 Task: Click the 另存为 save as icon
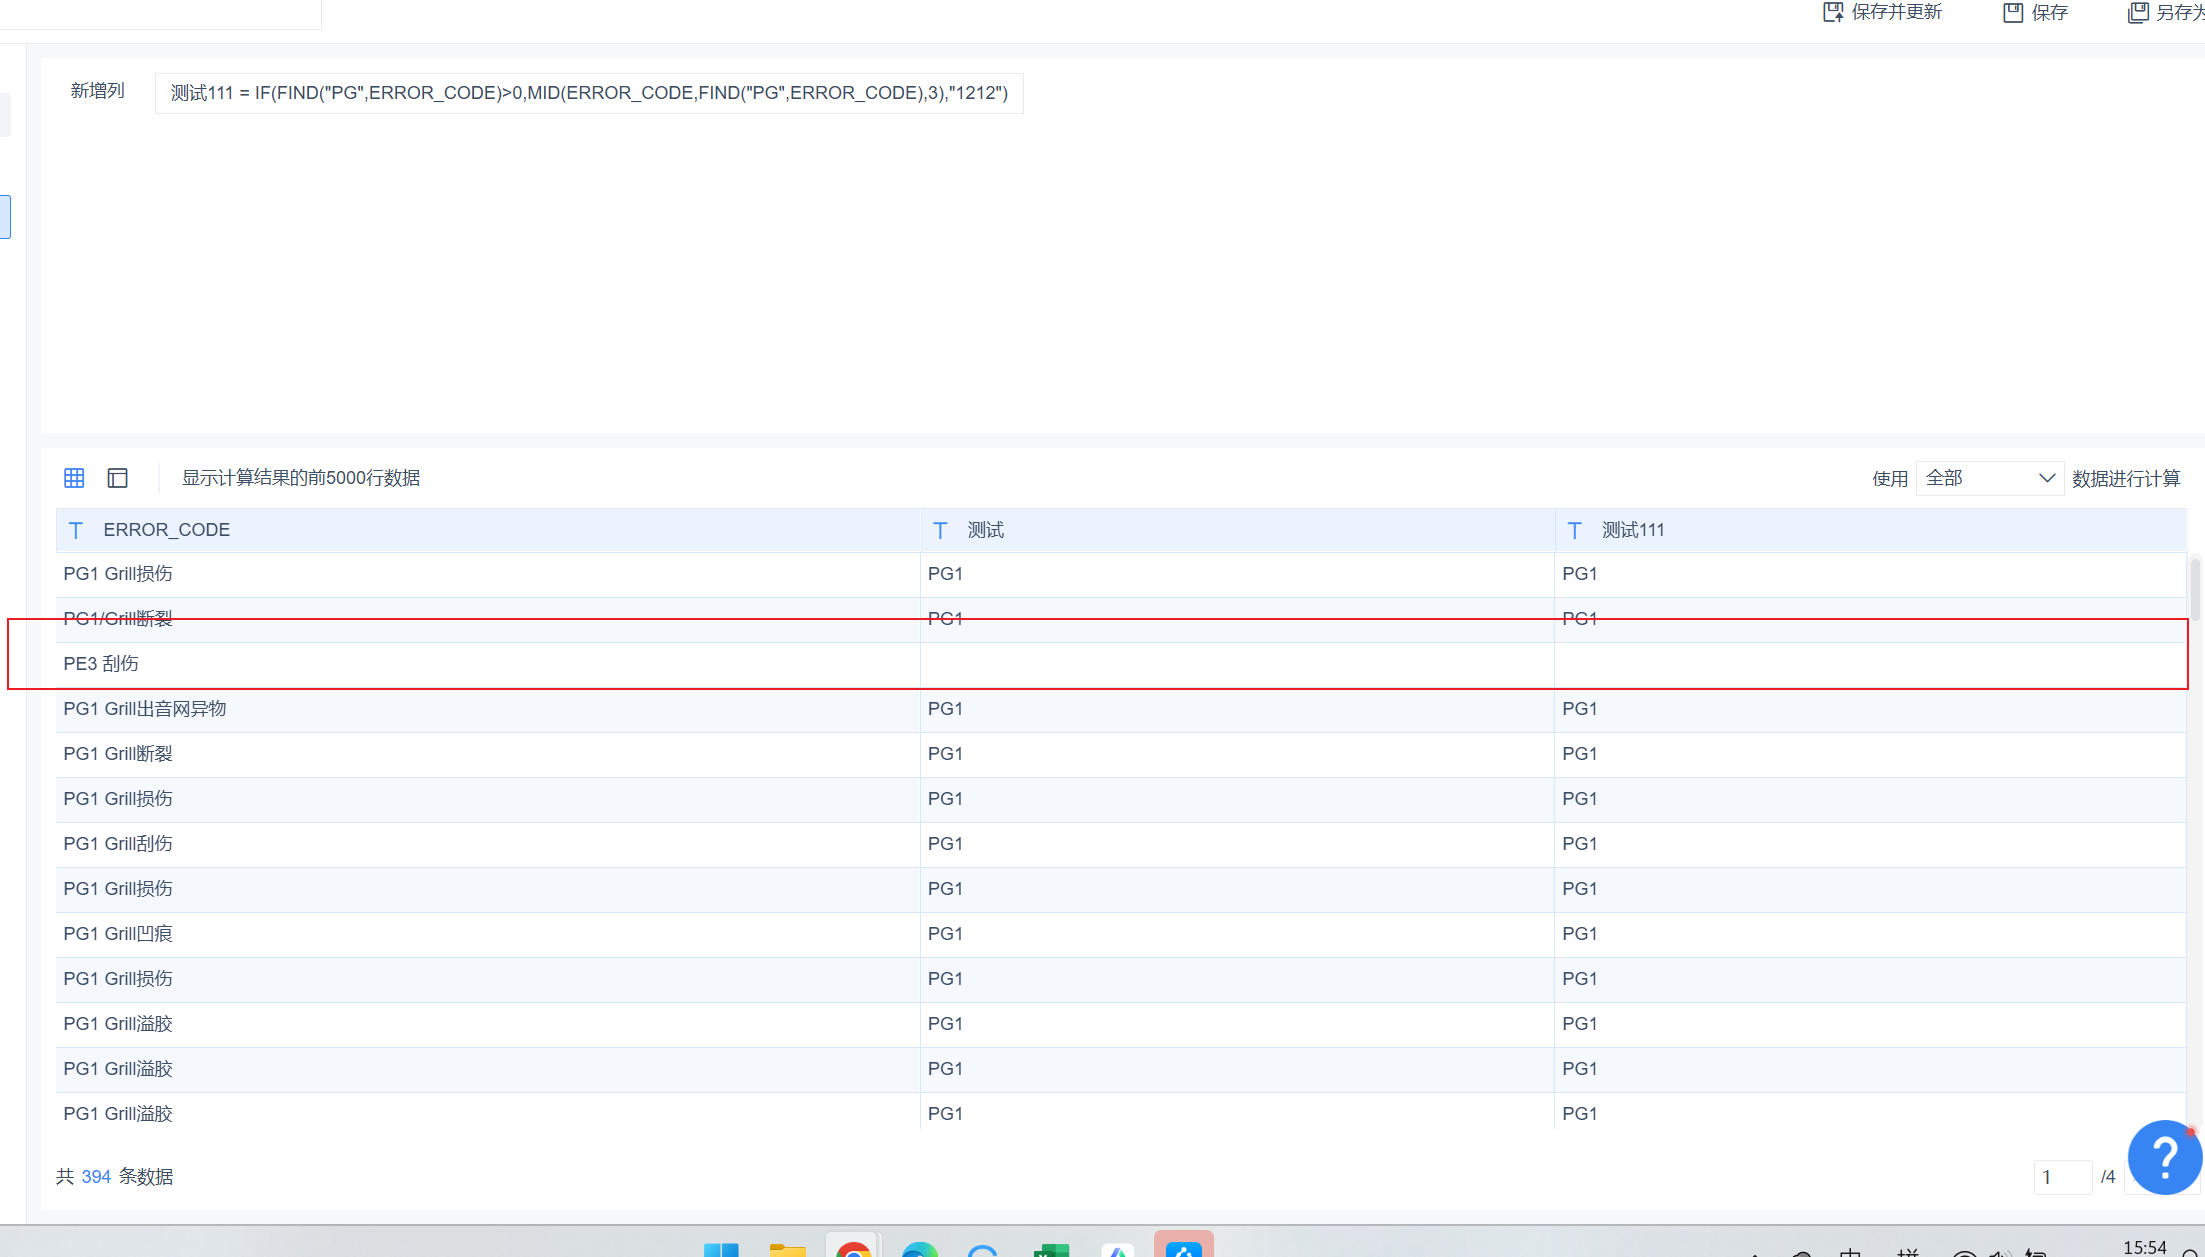2138,12
